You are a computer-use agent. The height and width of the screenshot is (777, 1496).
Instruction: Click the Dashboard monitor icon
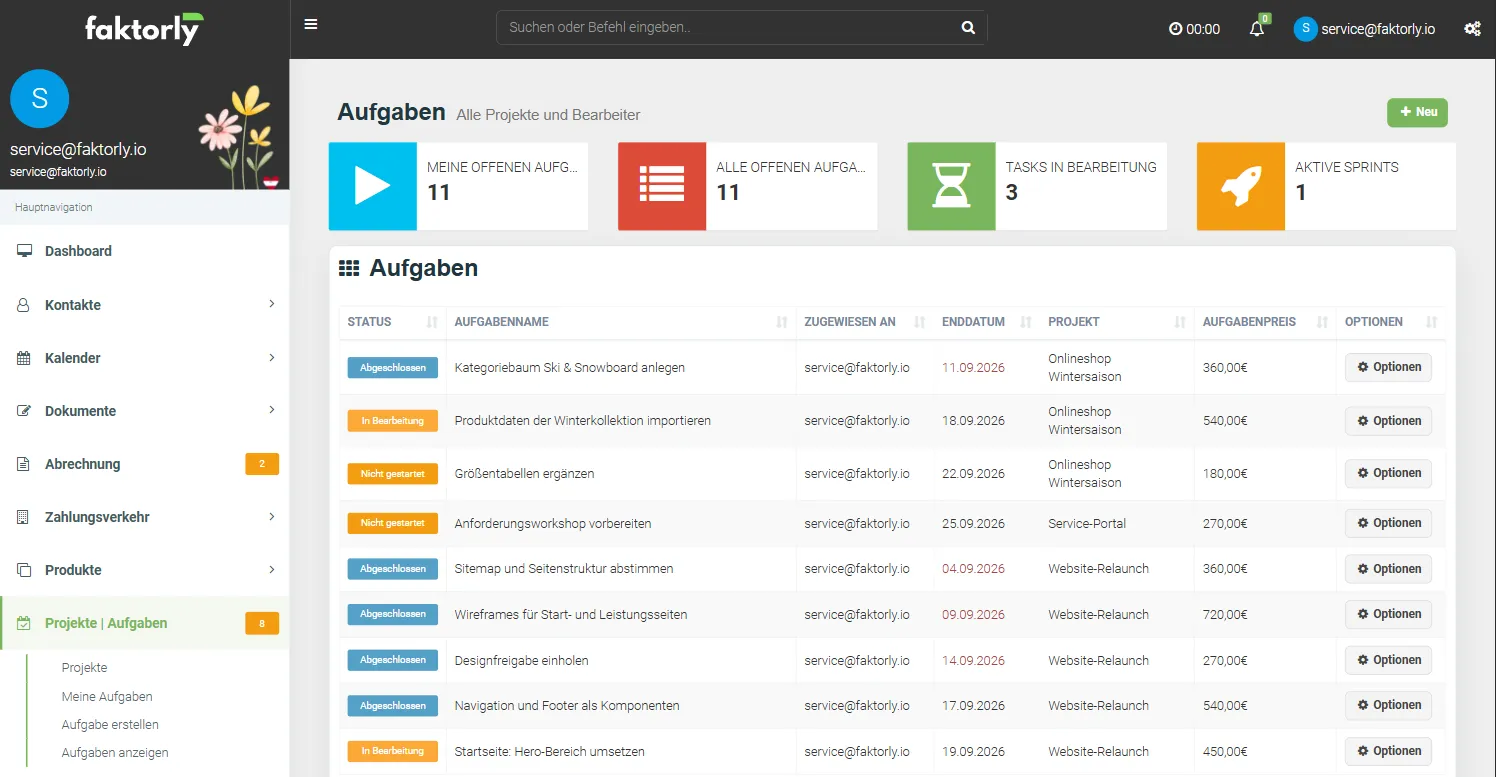pos(24,251)
